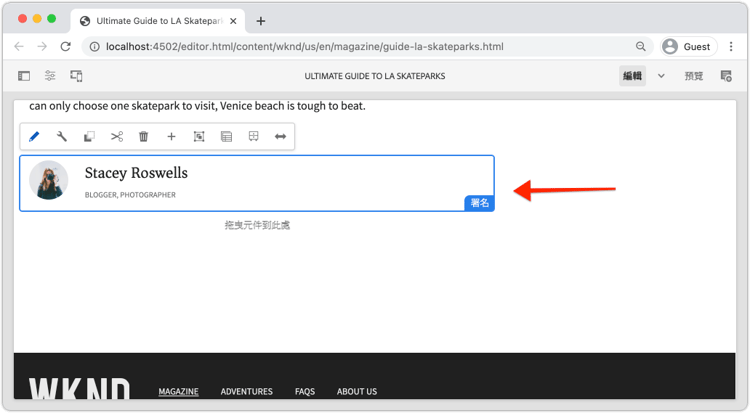
Task: Click the Stacey Roswells name text
Action: pyautogui.click(x=136, y=173)
